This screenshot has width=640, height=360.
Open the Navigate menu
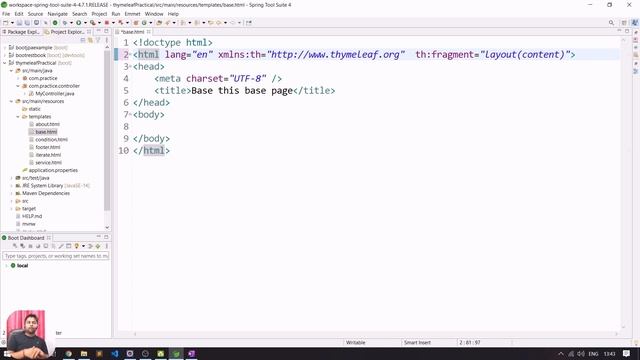58,14
